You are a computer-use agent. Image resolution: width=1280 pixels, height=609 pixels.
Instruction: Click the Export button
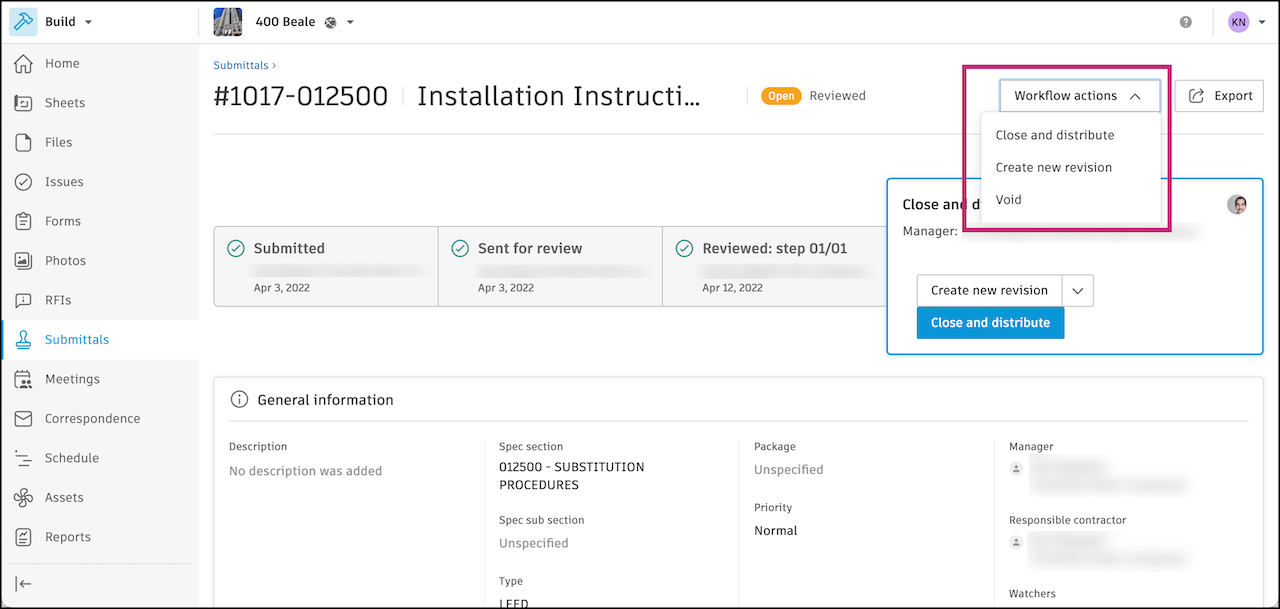1219,96
